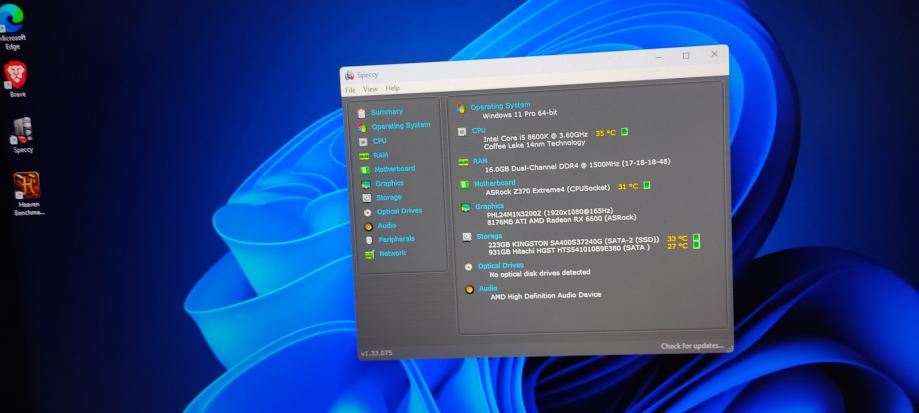Click Operating System heading in summary

[501, 106]
